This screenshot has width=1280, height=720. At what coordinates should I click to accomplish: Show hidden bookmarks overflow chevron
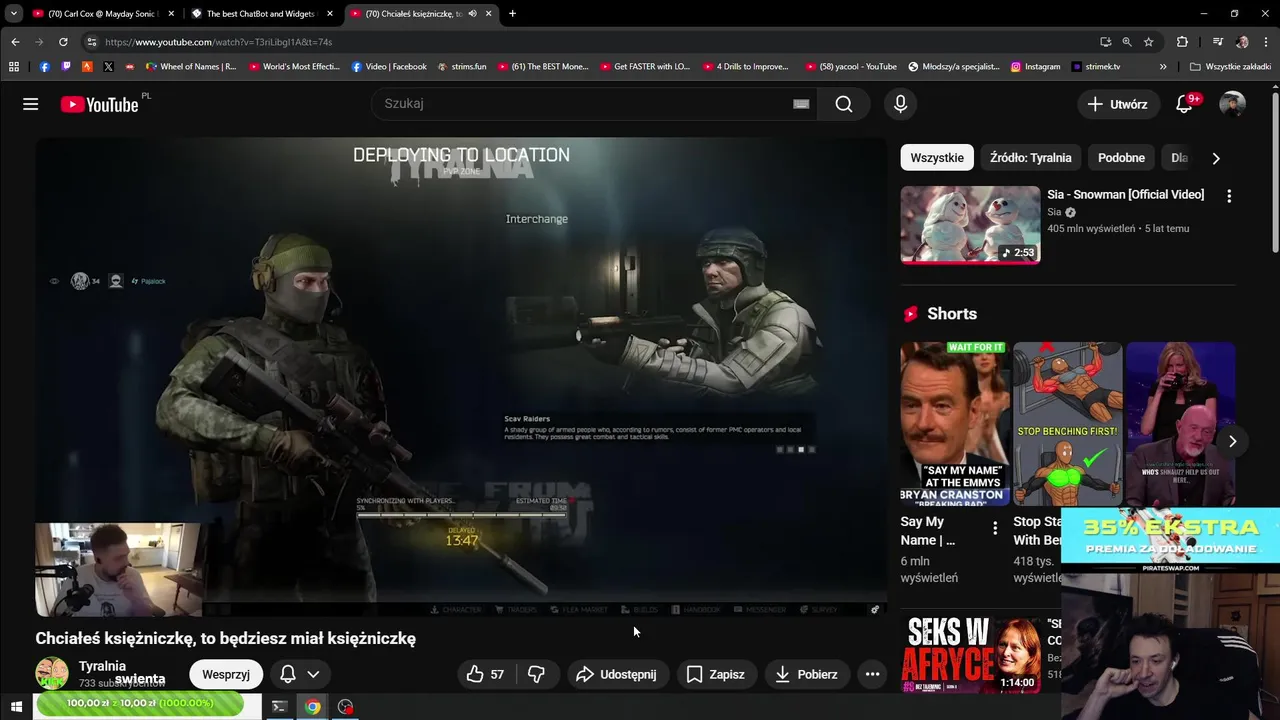click(1163, 67)
